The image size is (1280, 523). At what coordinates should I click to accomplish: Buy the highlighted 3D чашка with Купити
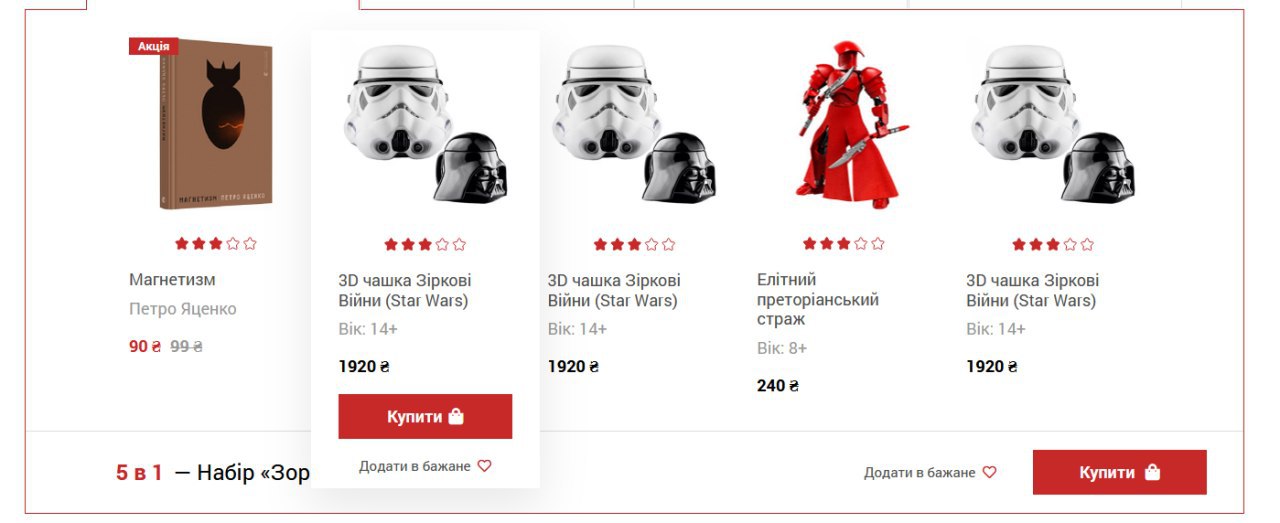click(425, 416)
